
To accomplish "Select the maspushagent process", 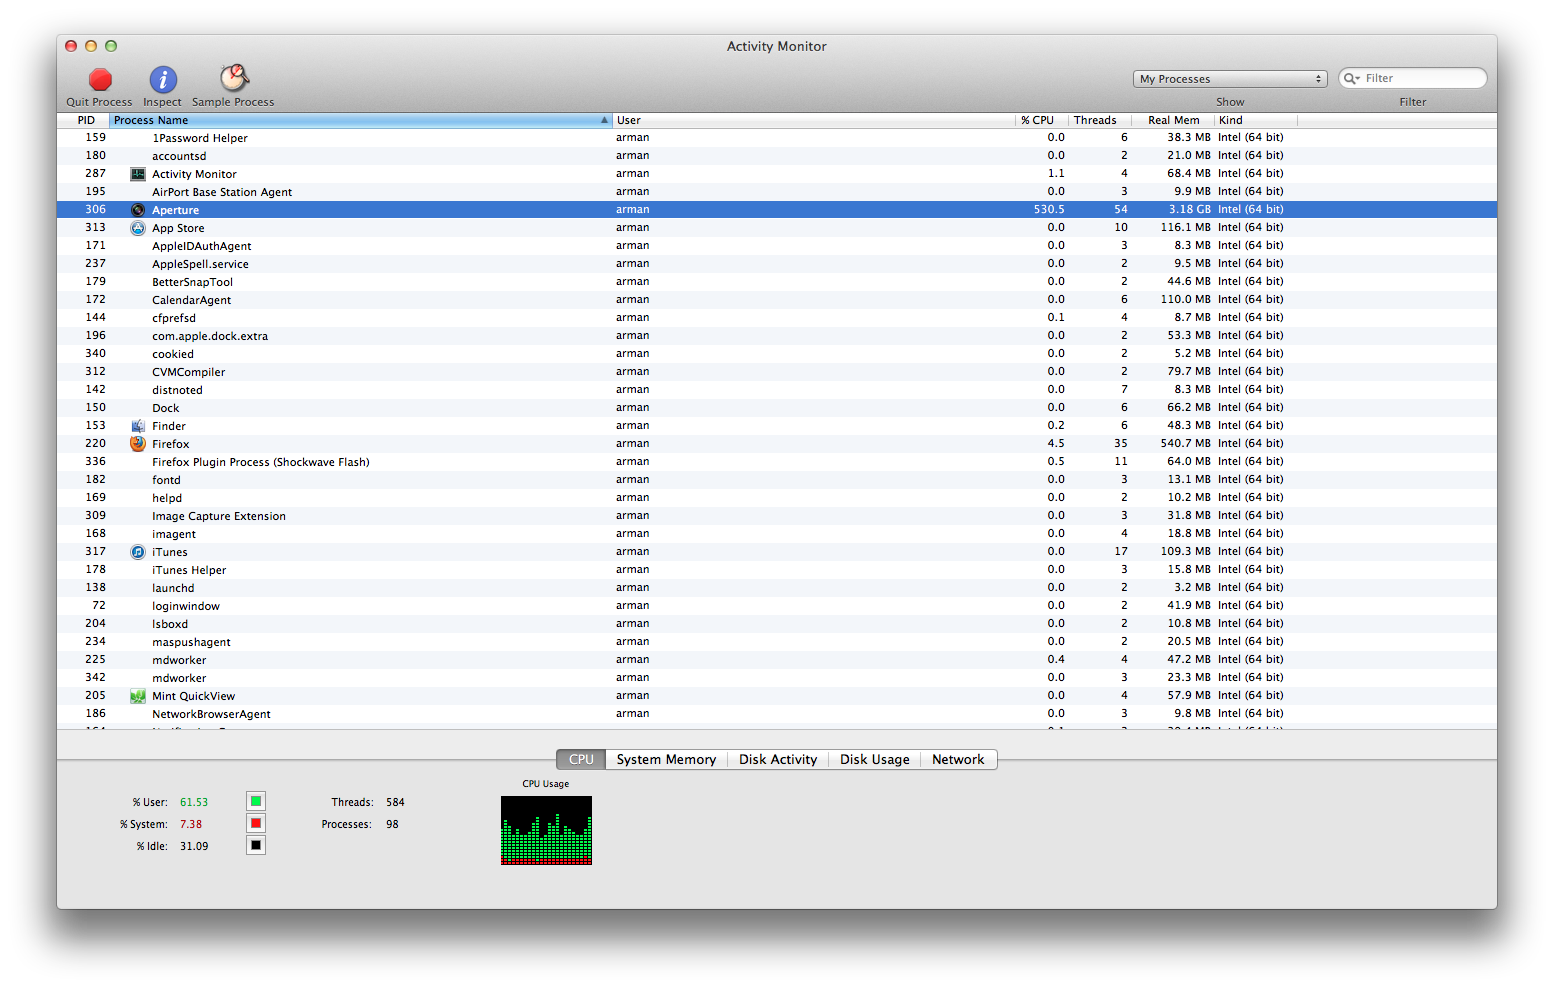I will pyautogui.click(x=777, y=642).
